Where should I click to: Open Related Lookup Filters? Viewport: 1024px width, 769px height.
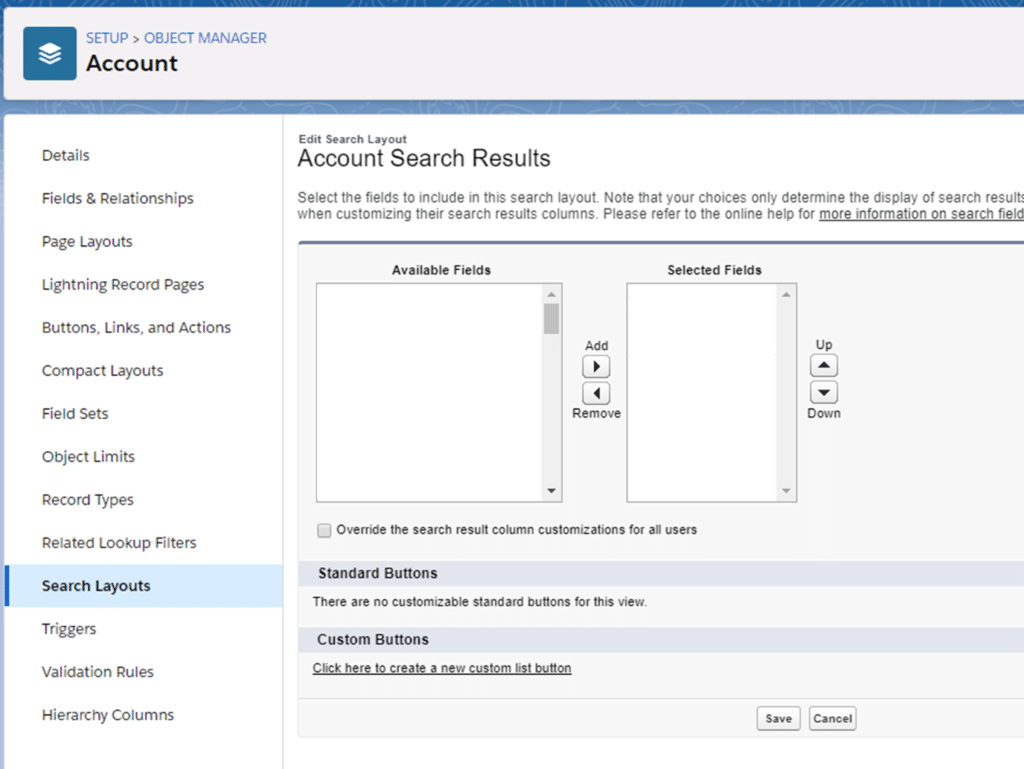[x=119, y=543]
